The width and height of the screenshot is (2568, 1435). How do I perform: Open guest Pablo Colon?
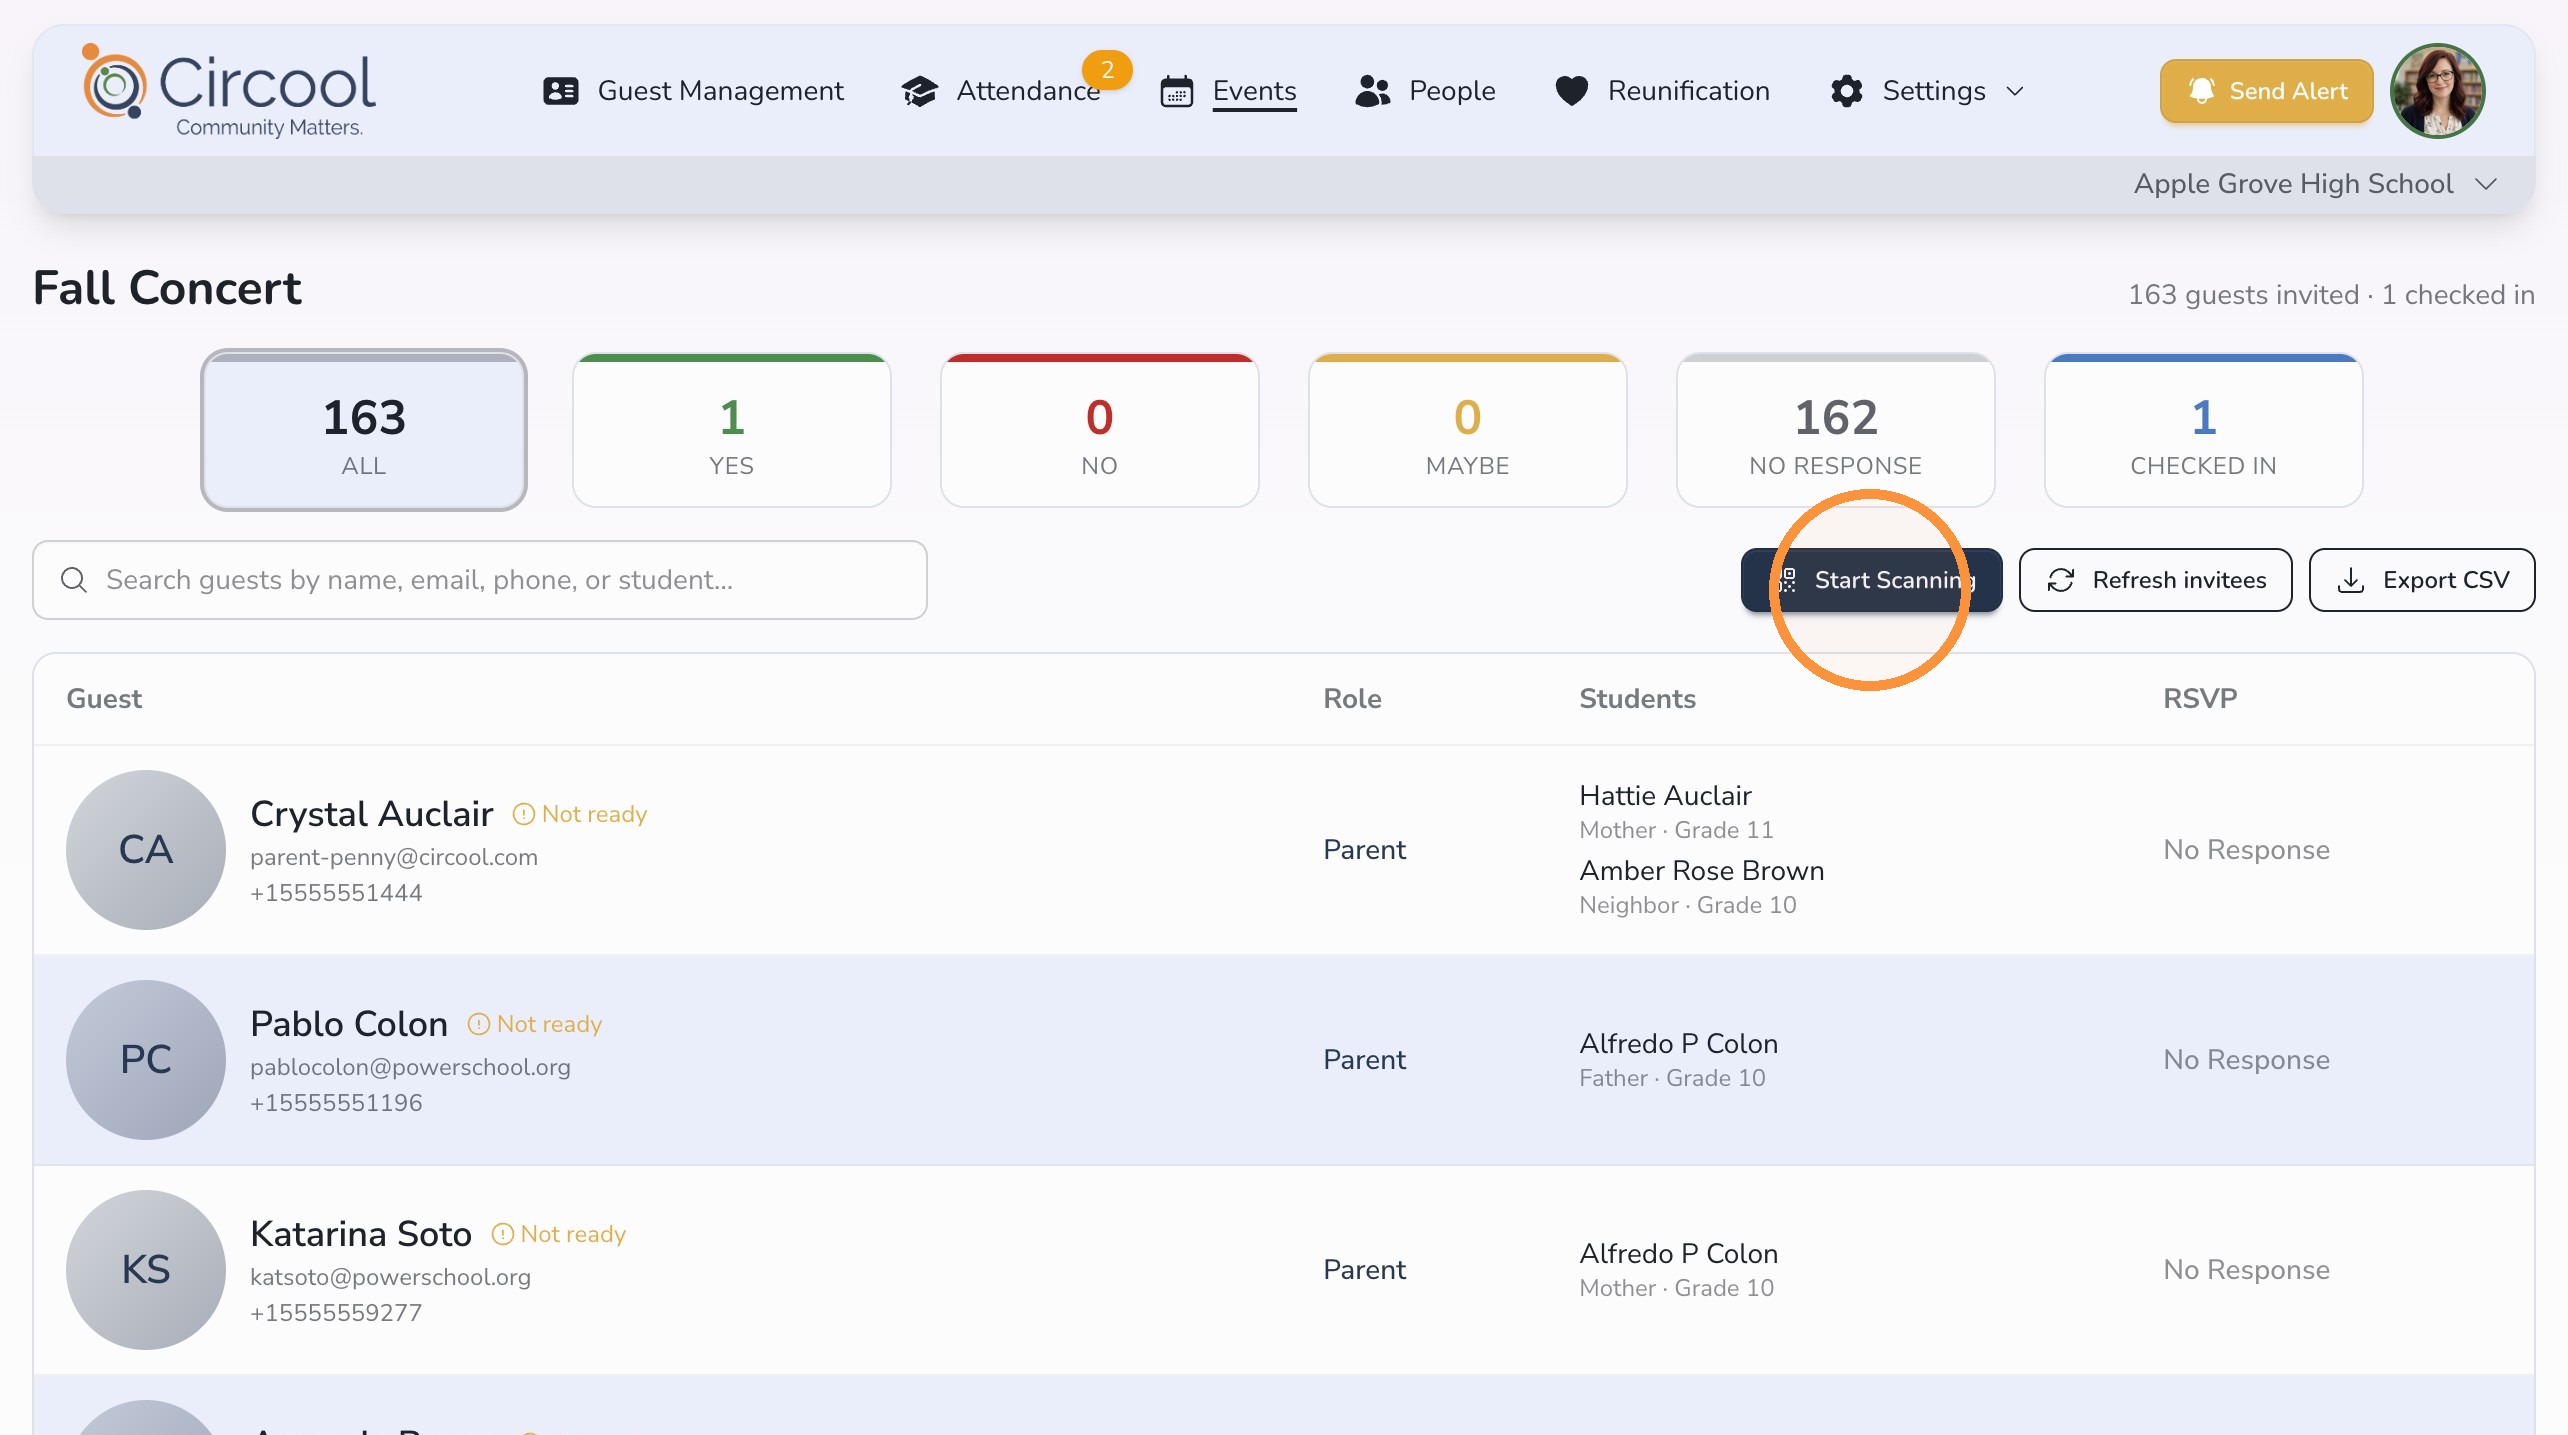[349, 1024]
